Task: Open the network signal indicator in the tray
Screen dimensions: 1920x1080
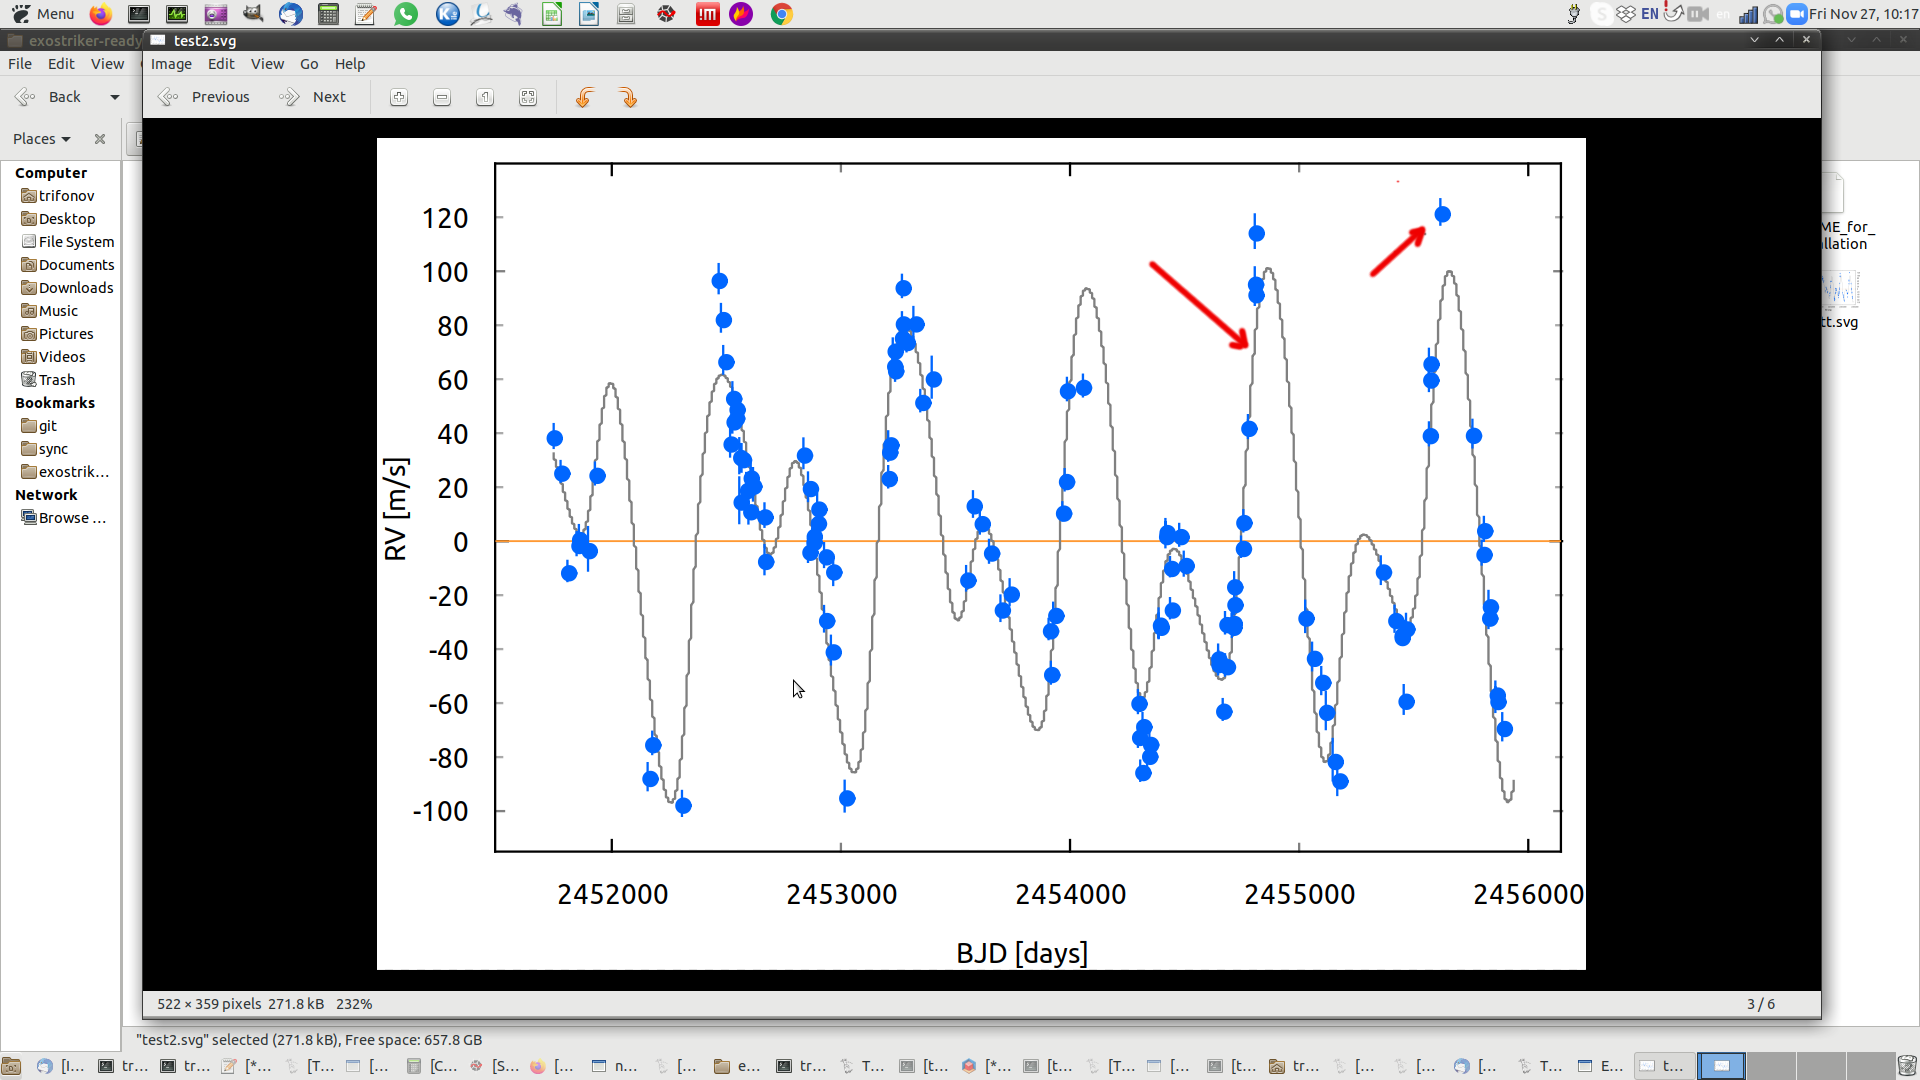Action: (x=1750, y=14)
